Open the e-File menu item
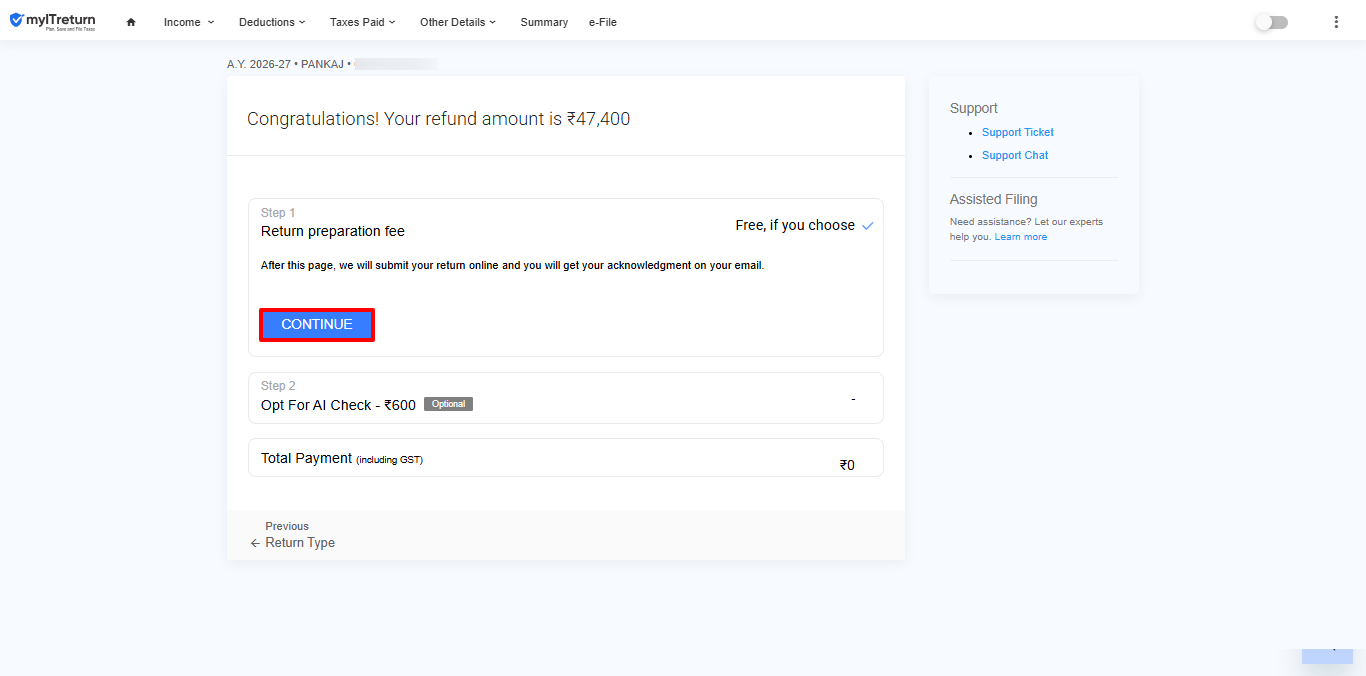1366x676 pixels. [x=603, y=22]
